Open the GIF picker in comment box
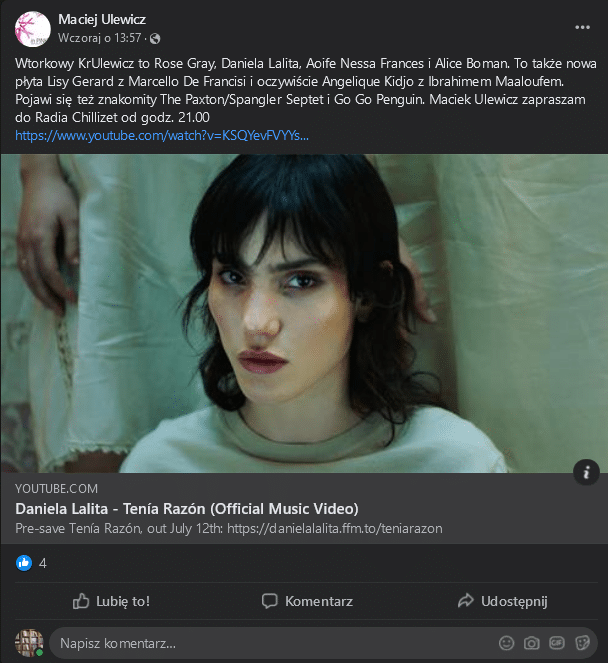 [x=557, y=643]
